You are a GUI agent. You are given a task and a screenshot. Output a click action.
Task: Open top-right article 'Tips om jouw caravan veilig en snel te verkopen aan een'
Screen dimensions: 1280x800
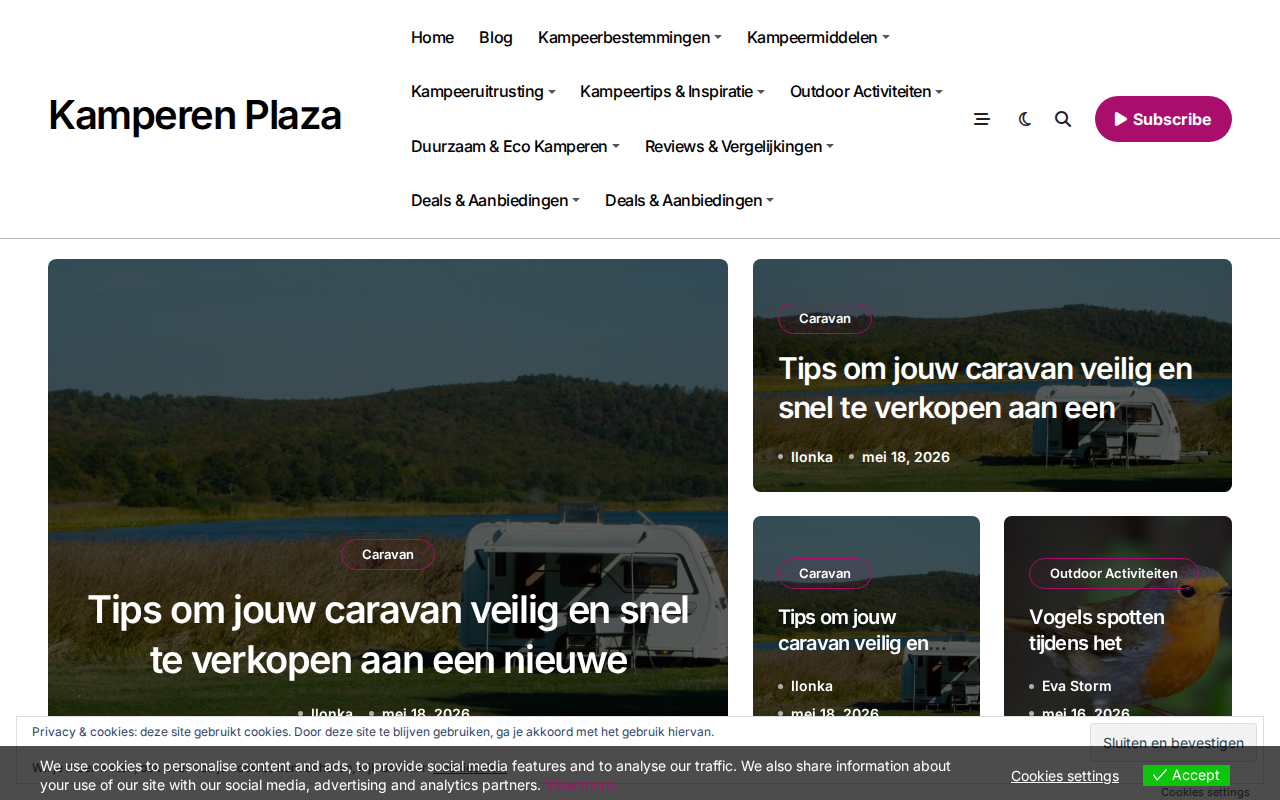click(985, 388)
